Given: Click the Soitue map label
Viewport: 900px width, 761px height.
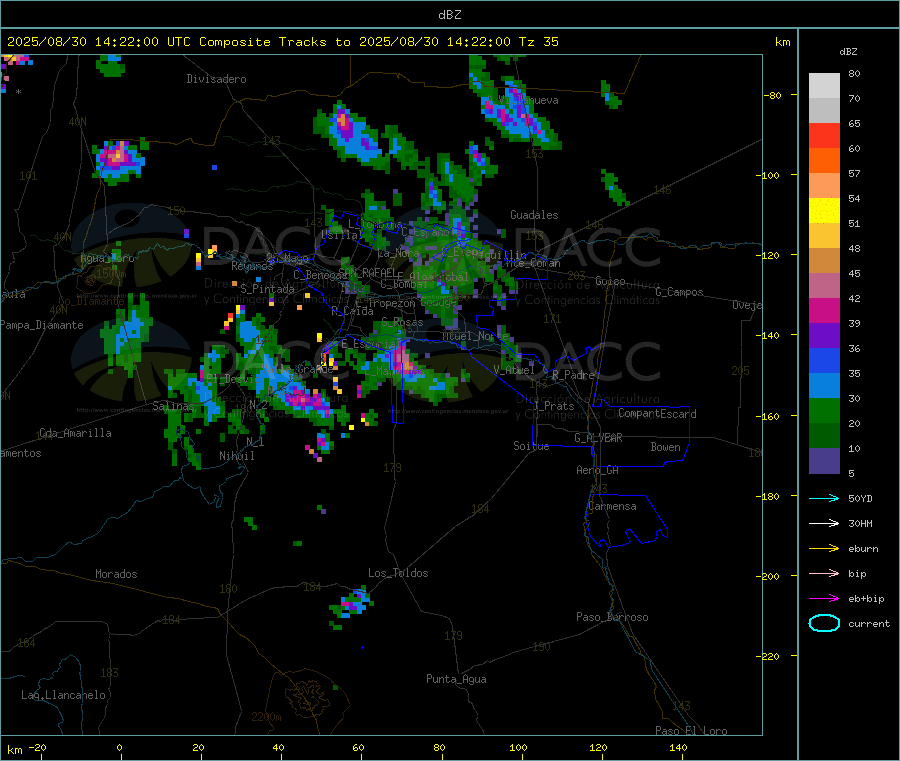Looking at the screenshot, I should click(x=531, y=446).
